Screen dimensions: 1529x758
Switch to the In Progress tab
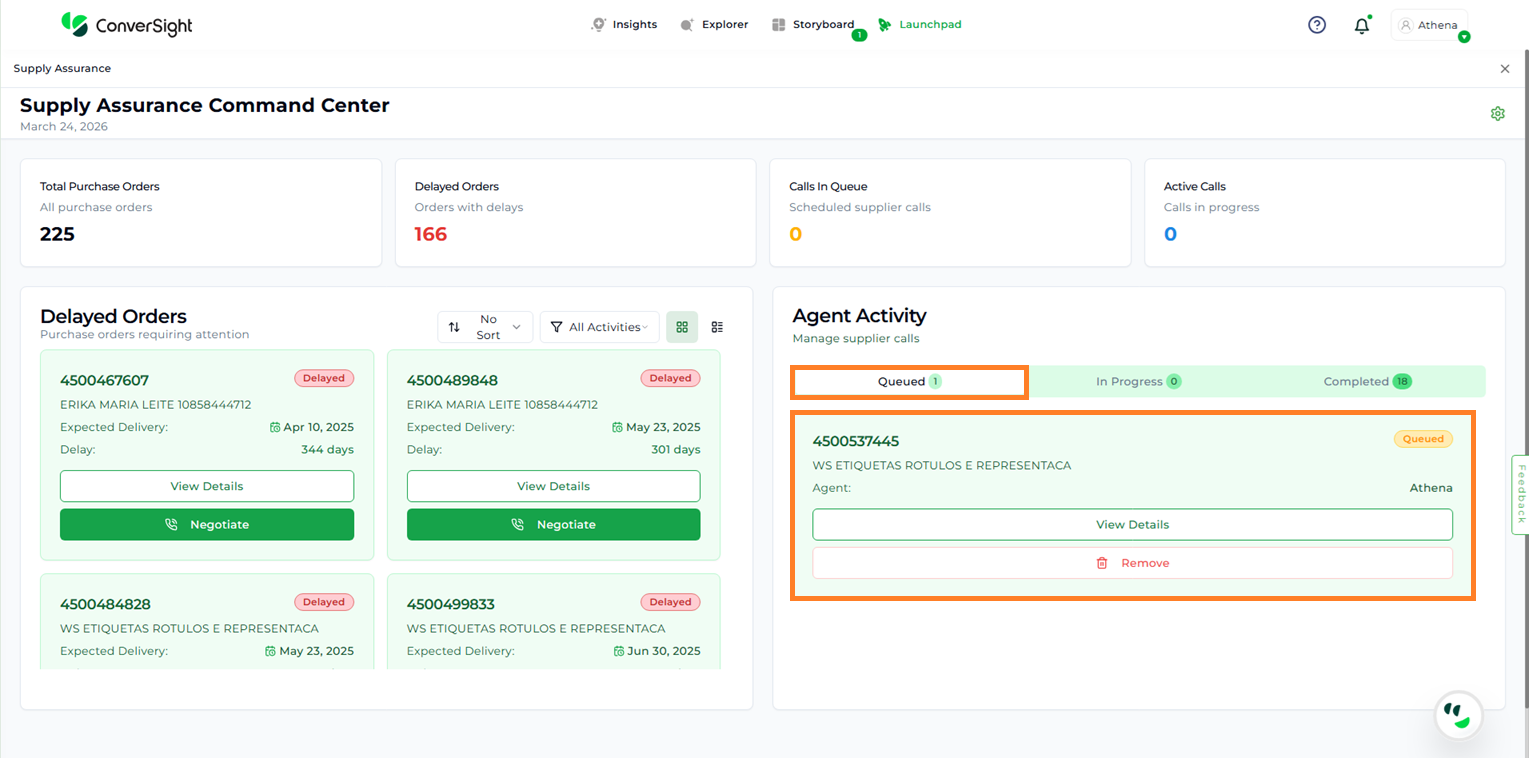[x=1138, y=381]
